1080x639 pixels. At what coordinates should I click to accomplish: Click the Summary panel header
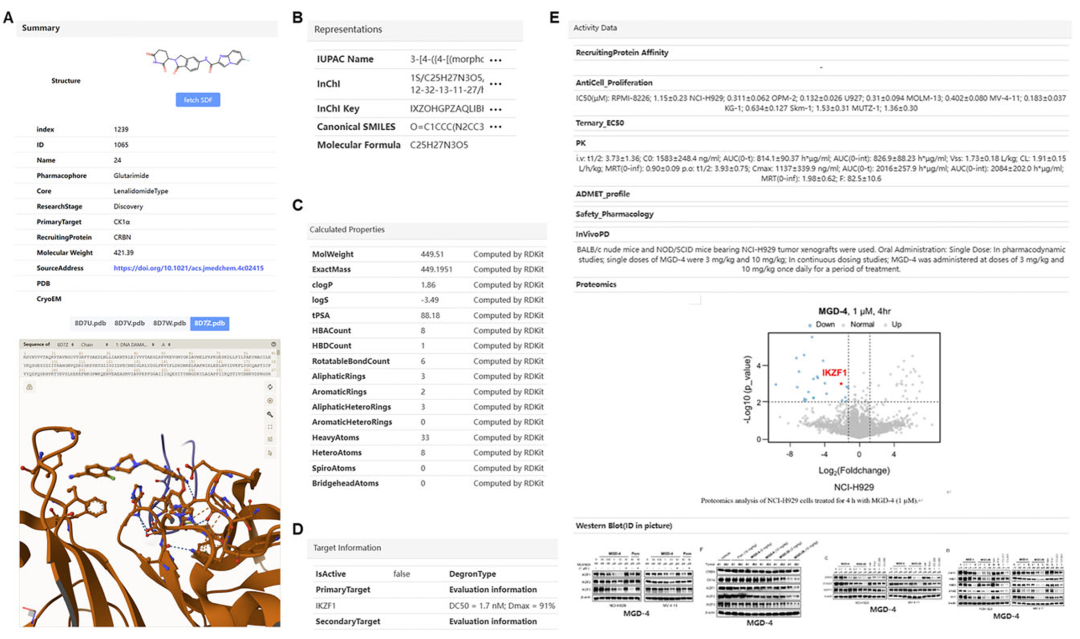click(x=146, y=28)
